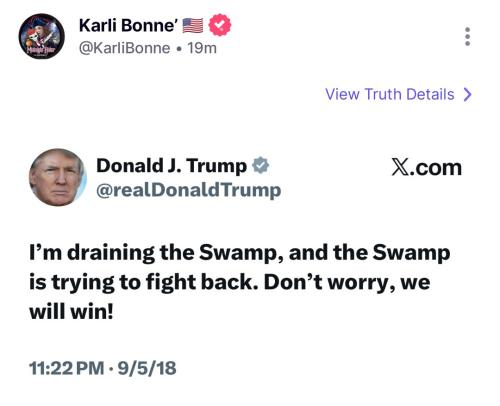
Task: Open the View Truth Details link
Action: point(399,94)
